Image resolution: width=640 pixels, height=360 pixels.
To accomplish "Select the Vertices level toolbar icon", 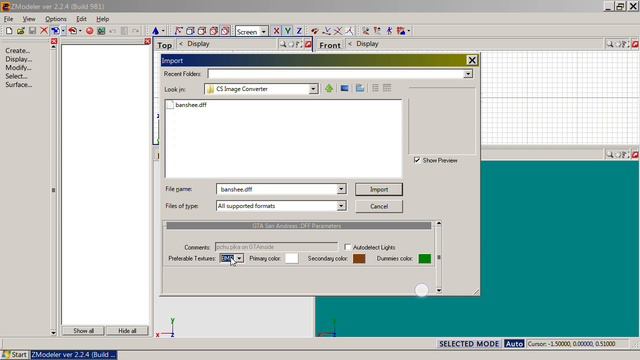I will 178,31.
